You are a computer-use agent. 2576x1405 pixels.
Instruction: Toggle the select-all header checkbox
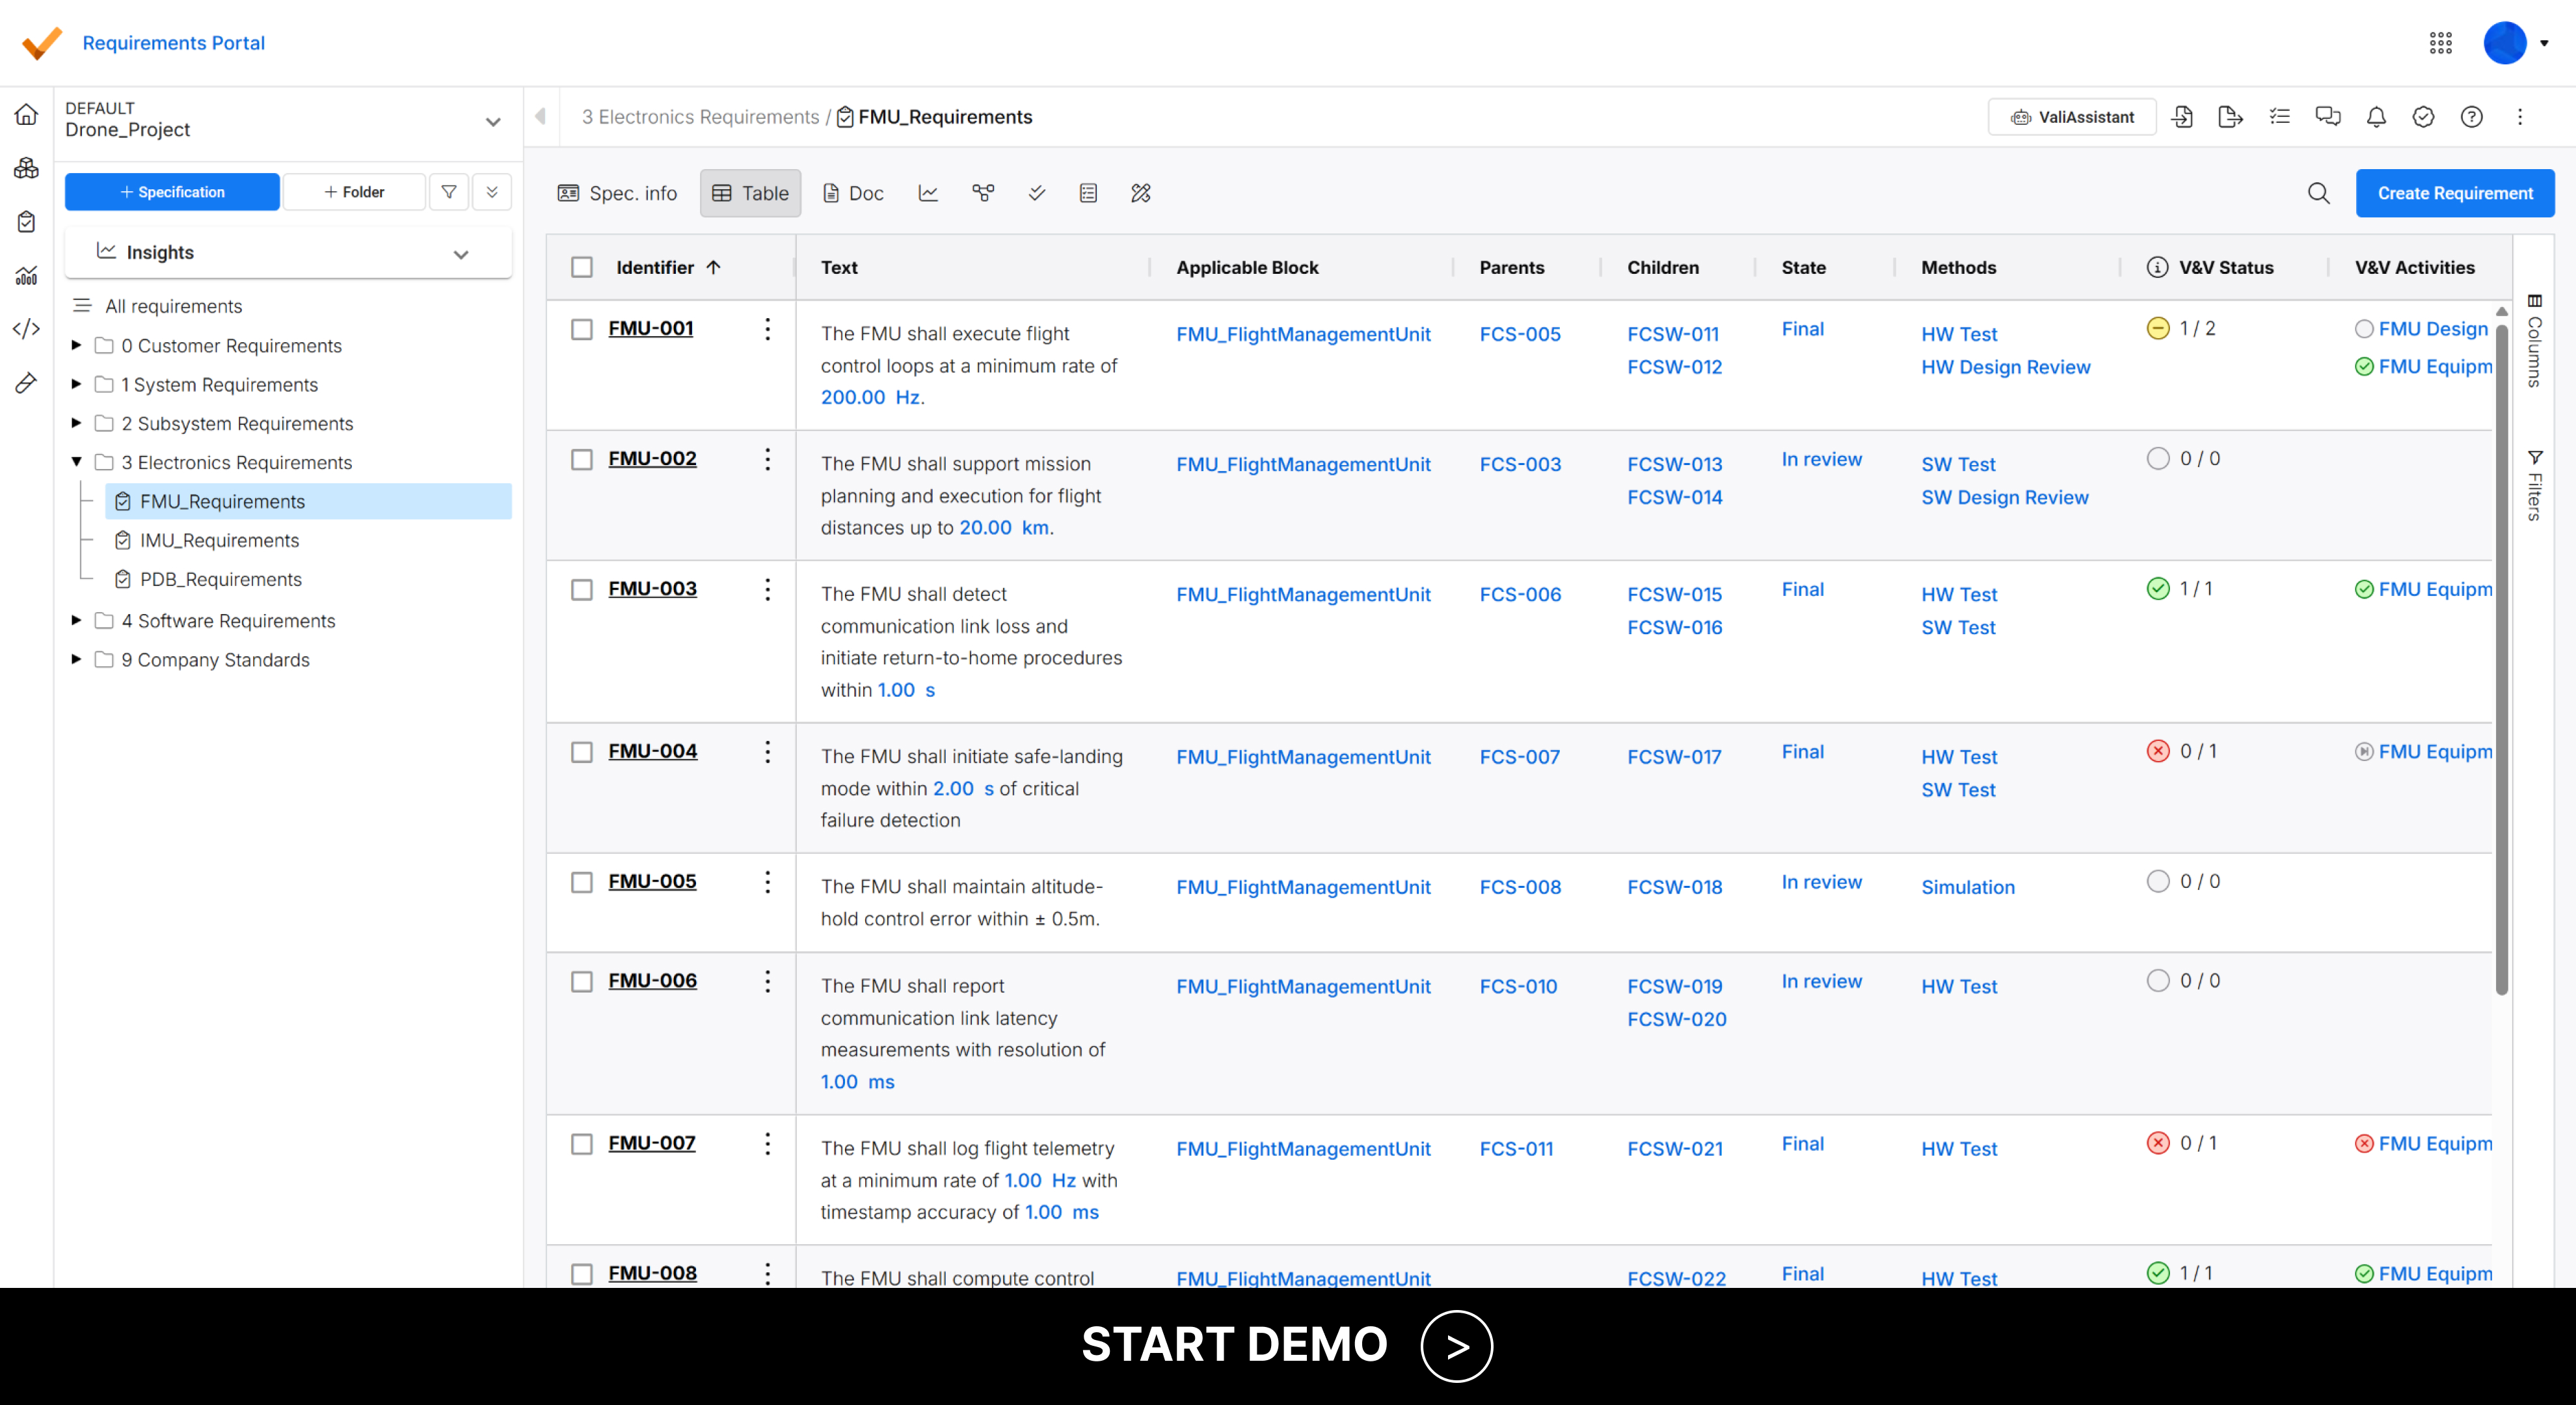(x=582, y=267)
